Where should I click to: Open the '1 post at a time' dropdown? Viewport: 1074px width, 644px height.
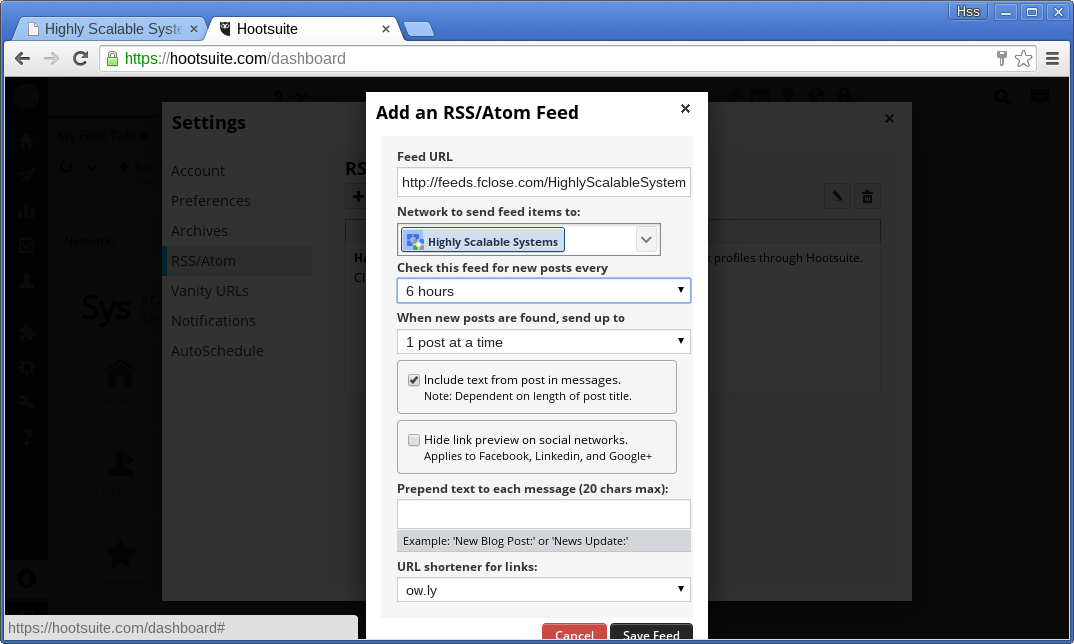pos(544,342)
